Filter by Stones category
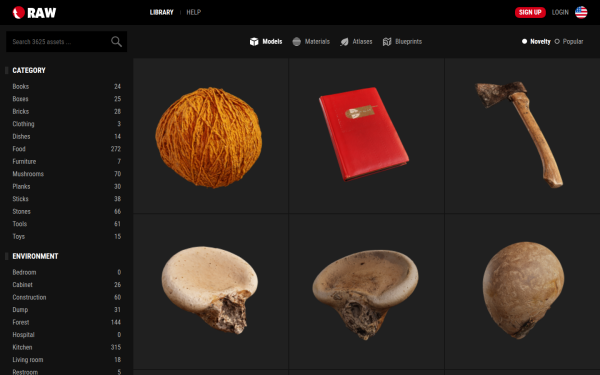Viewport: 600px width, 375px height. click(67, 211)
